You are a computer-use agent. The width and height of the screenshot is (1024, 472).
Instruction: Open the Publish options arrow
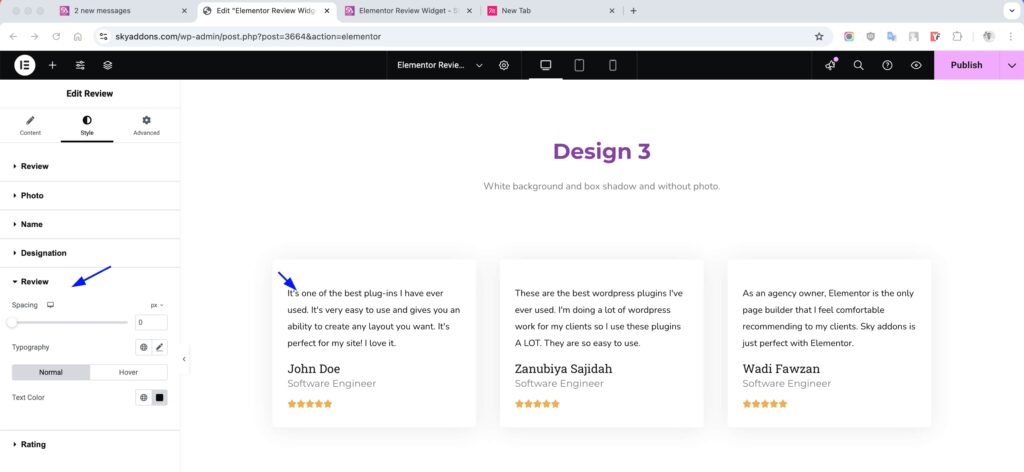point(1012,65)
